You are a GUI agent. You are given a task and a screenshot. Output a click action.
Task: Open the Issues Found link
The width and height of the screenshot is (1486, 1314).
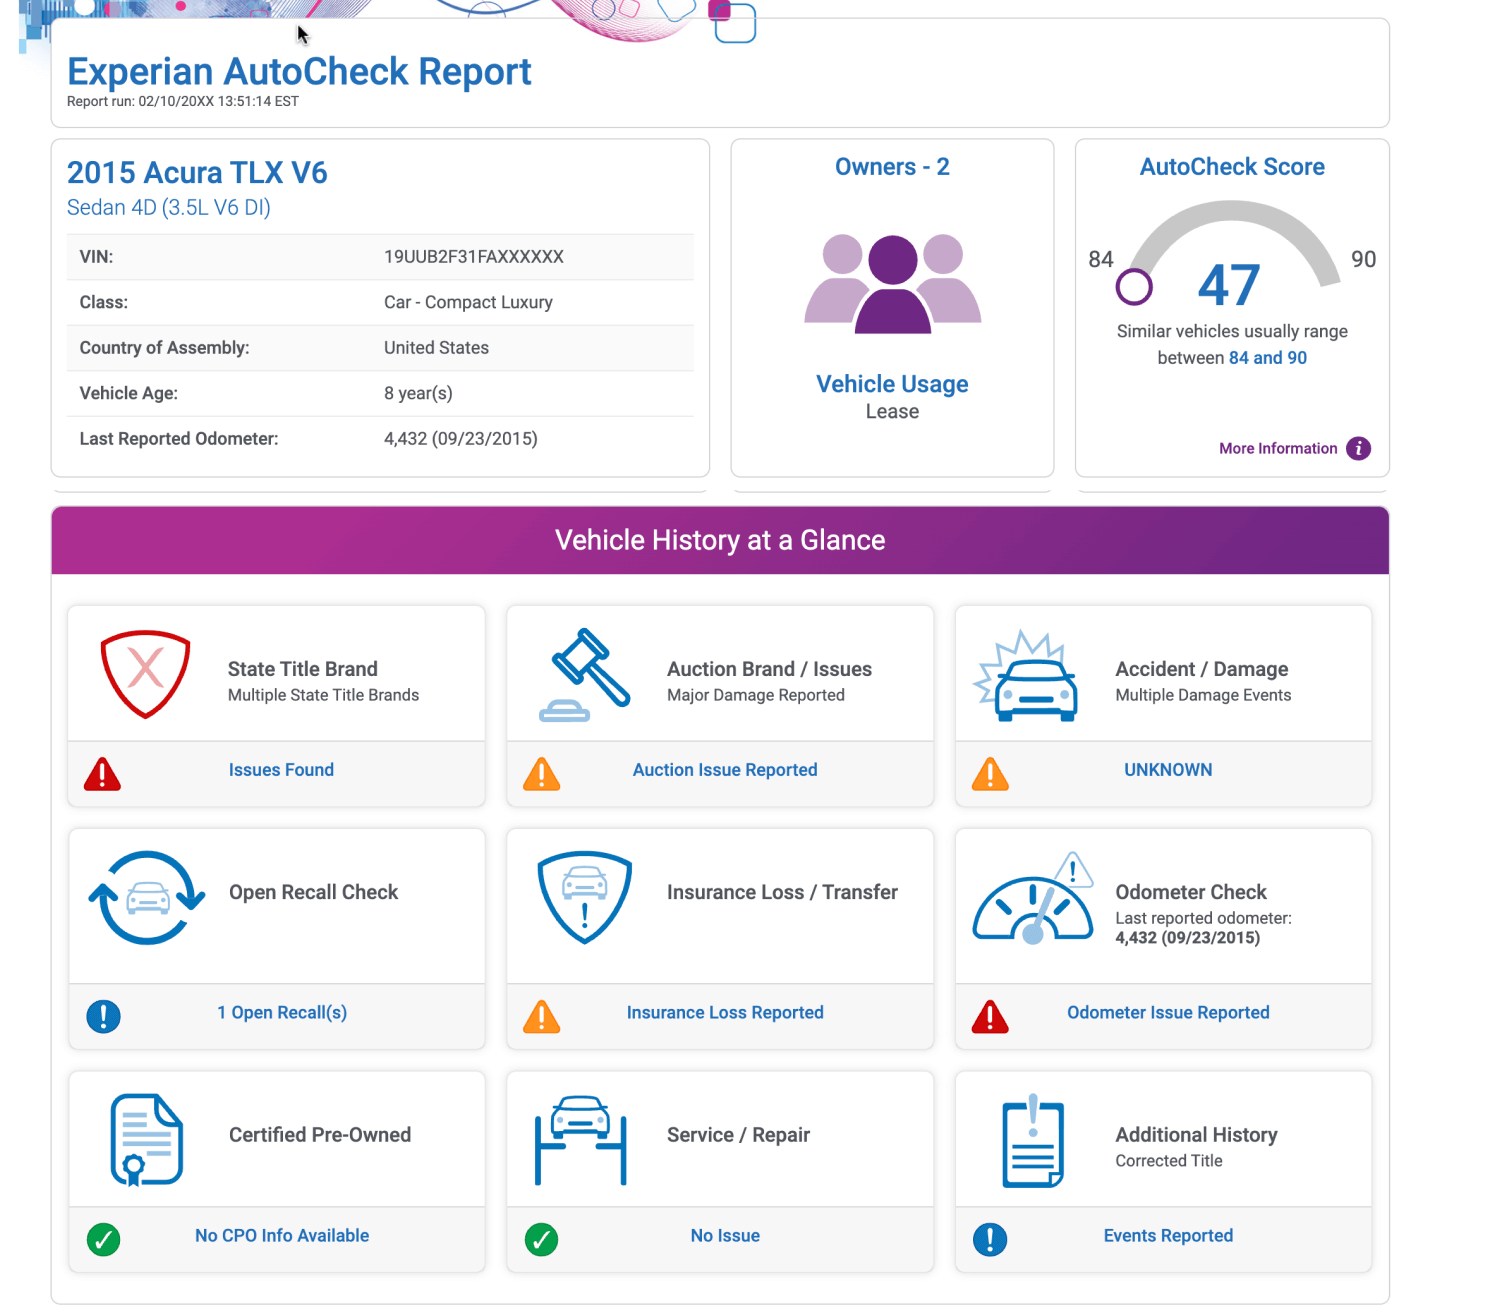coord(281,769)
